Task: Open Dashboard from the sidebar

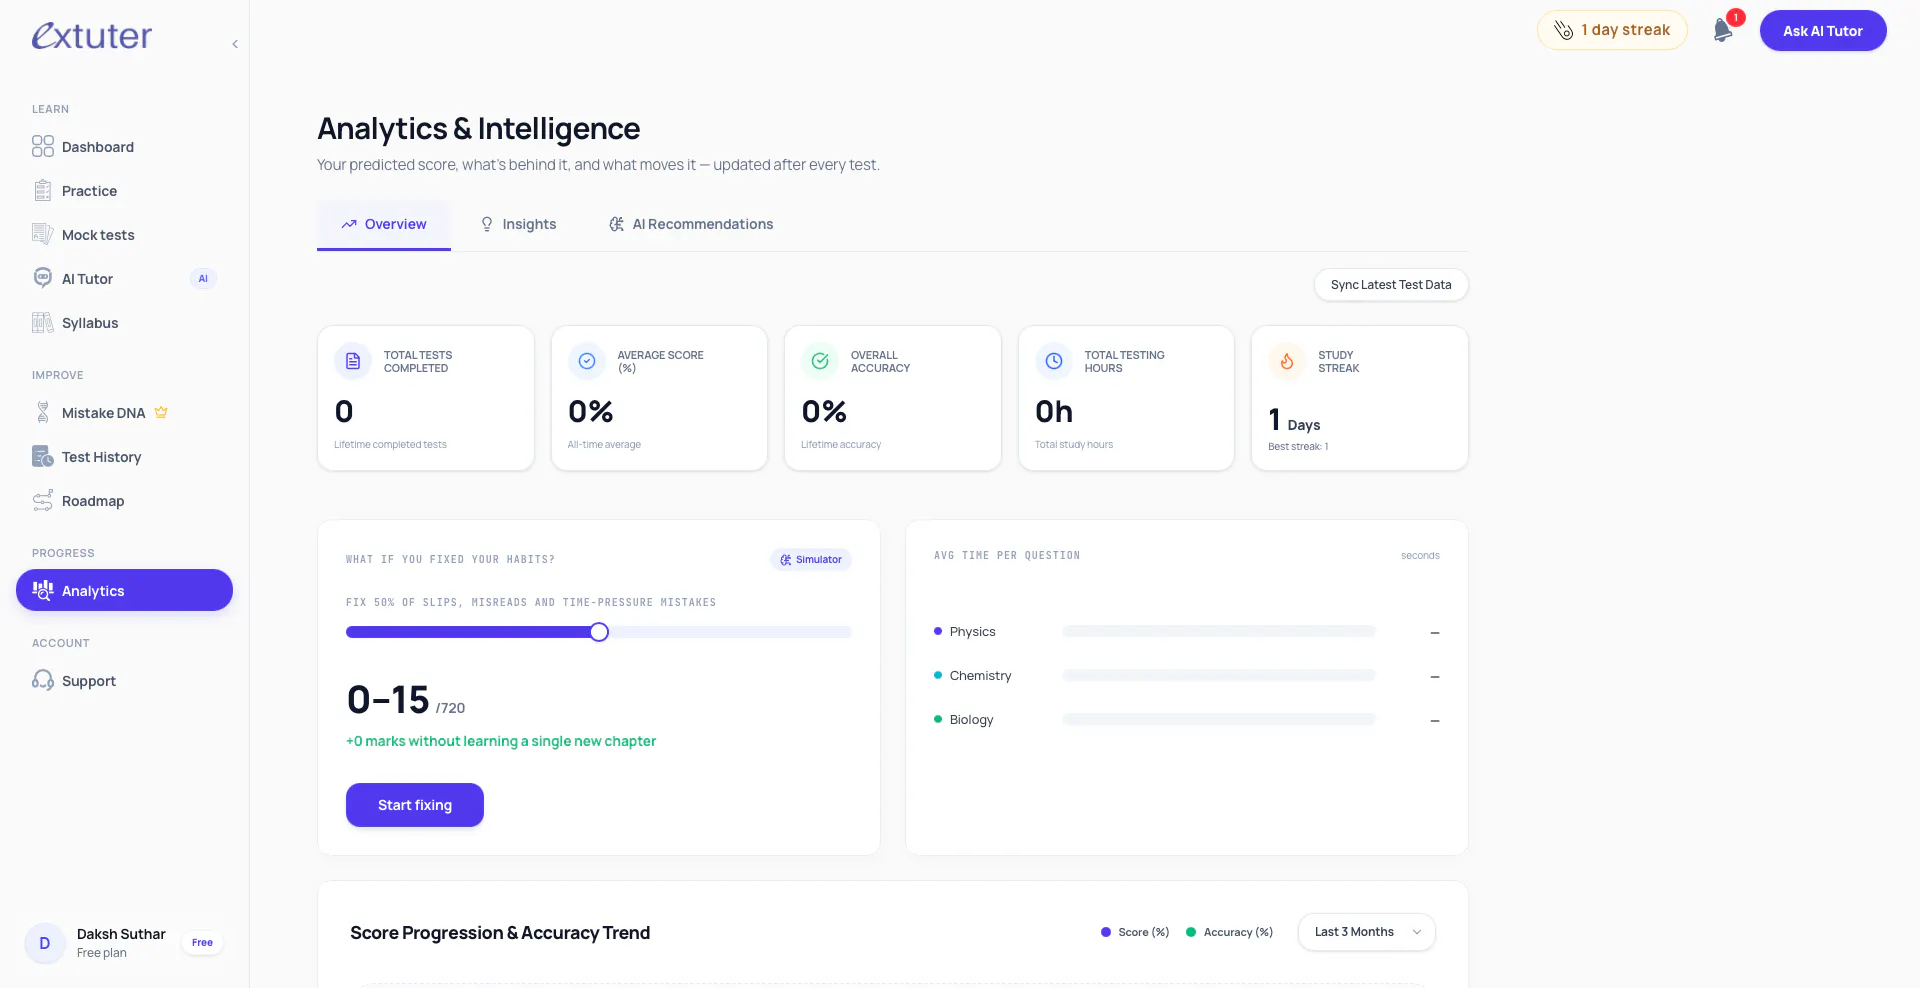Action: pos(124,147)
